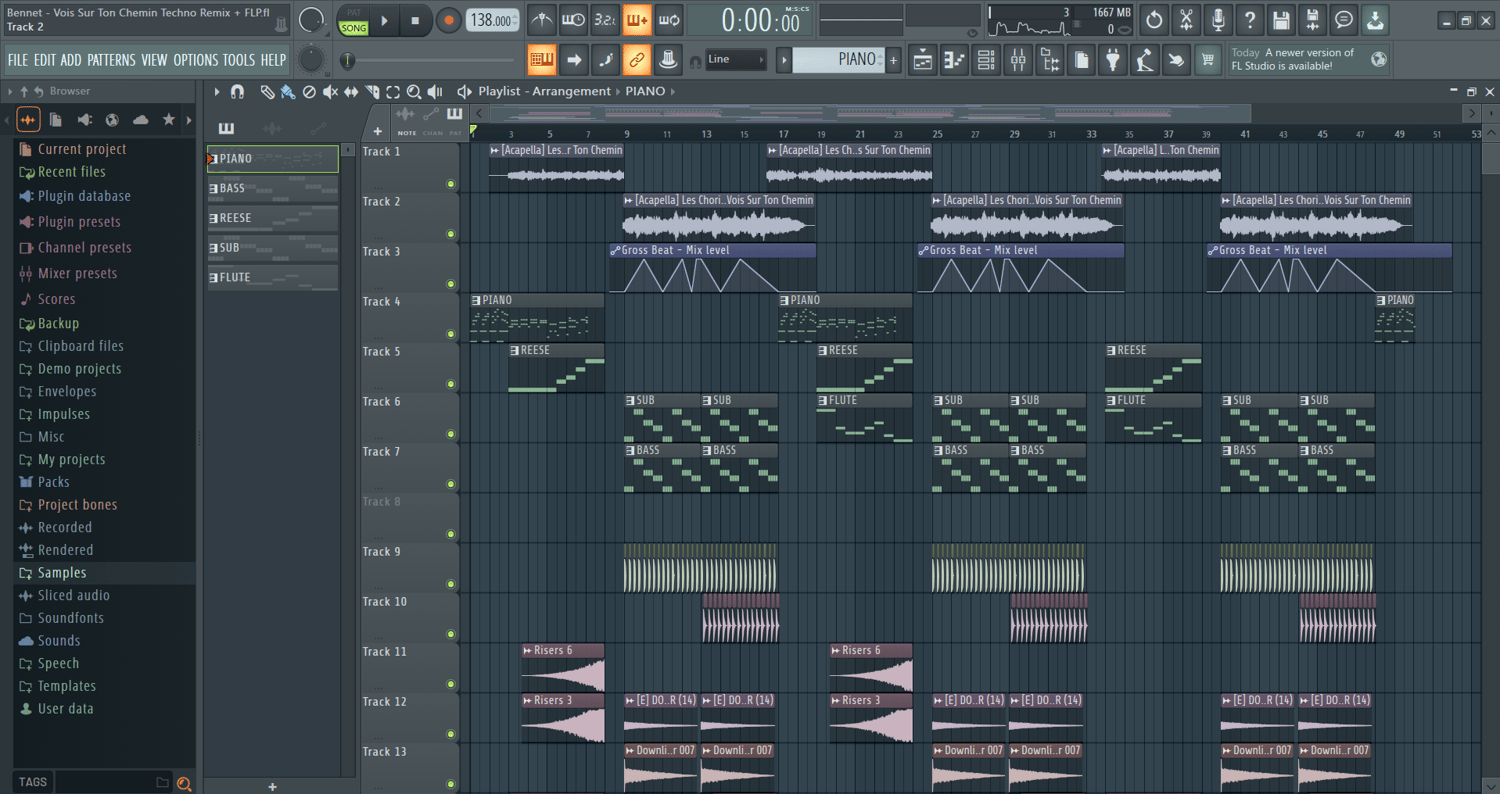Add a new pattern with plus button
The width and height of the screenshot is (1500, 794).
point(894,60)
